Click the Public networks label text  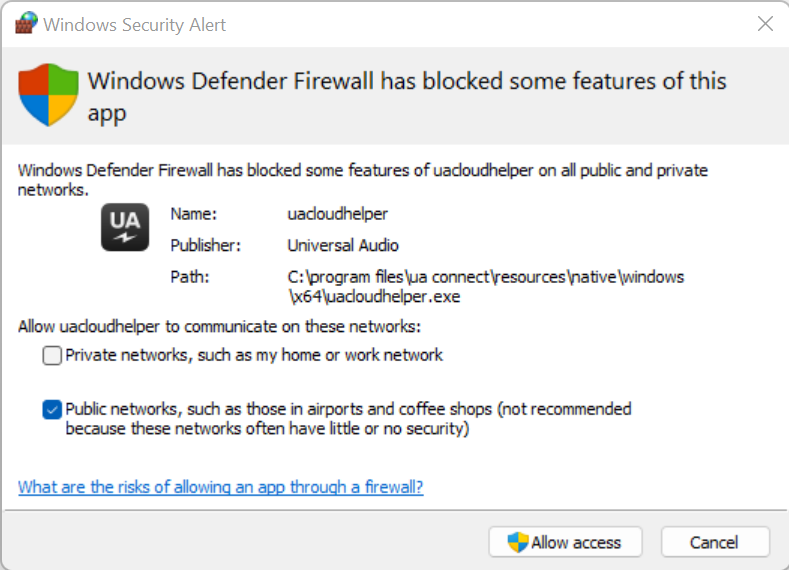[x=348, y=418]
